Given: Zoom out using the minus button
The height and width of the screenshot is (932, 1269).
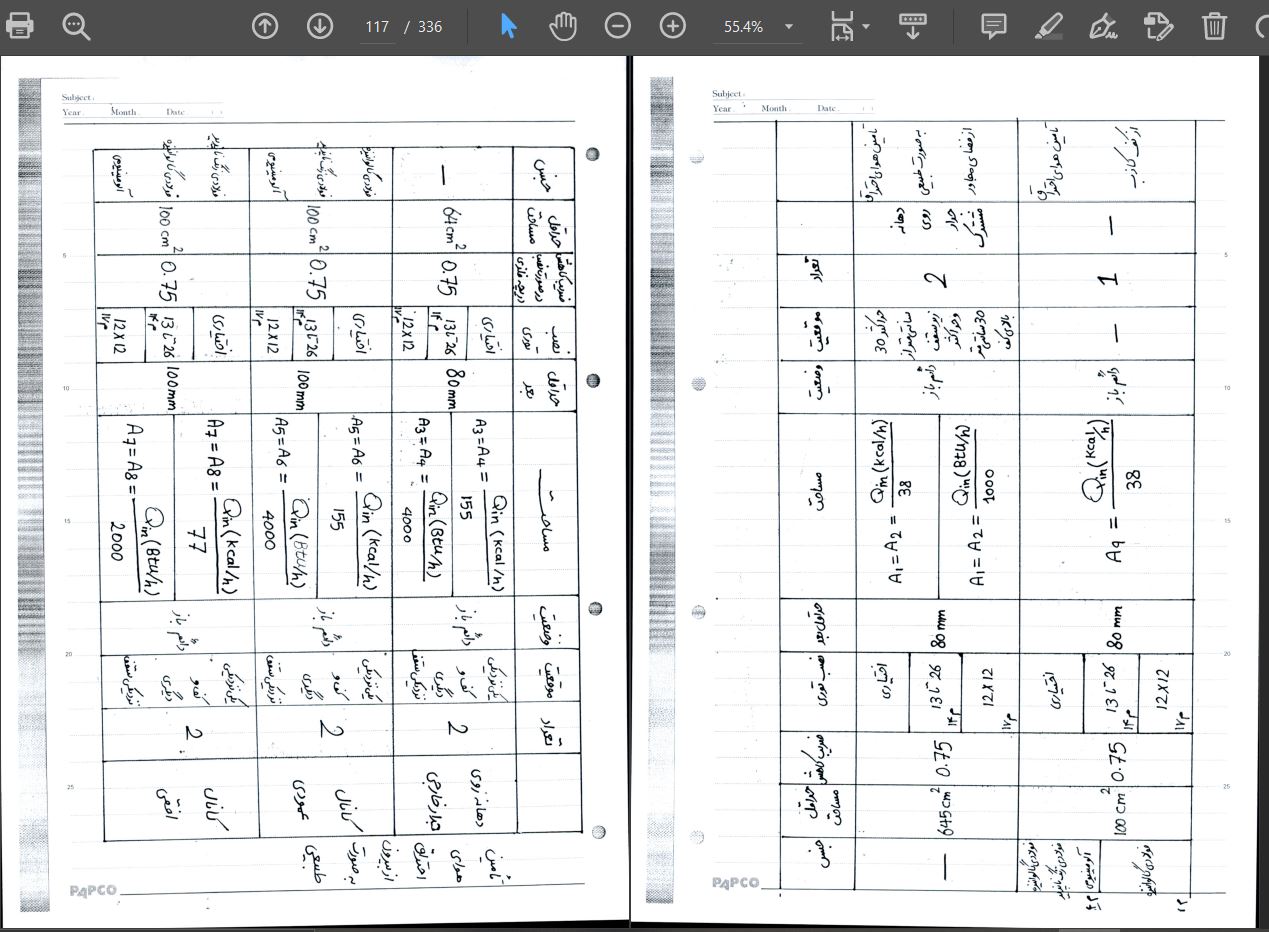Looking at the screenshot, I should (618, 26).
